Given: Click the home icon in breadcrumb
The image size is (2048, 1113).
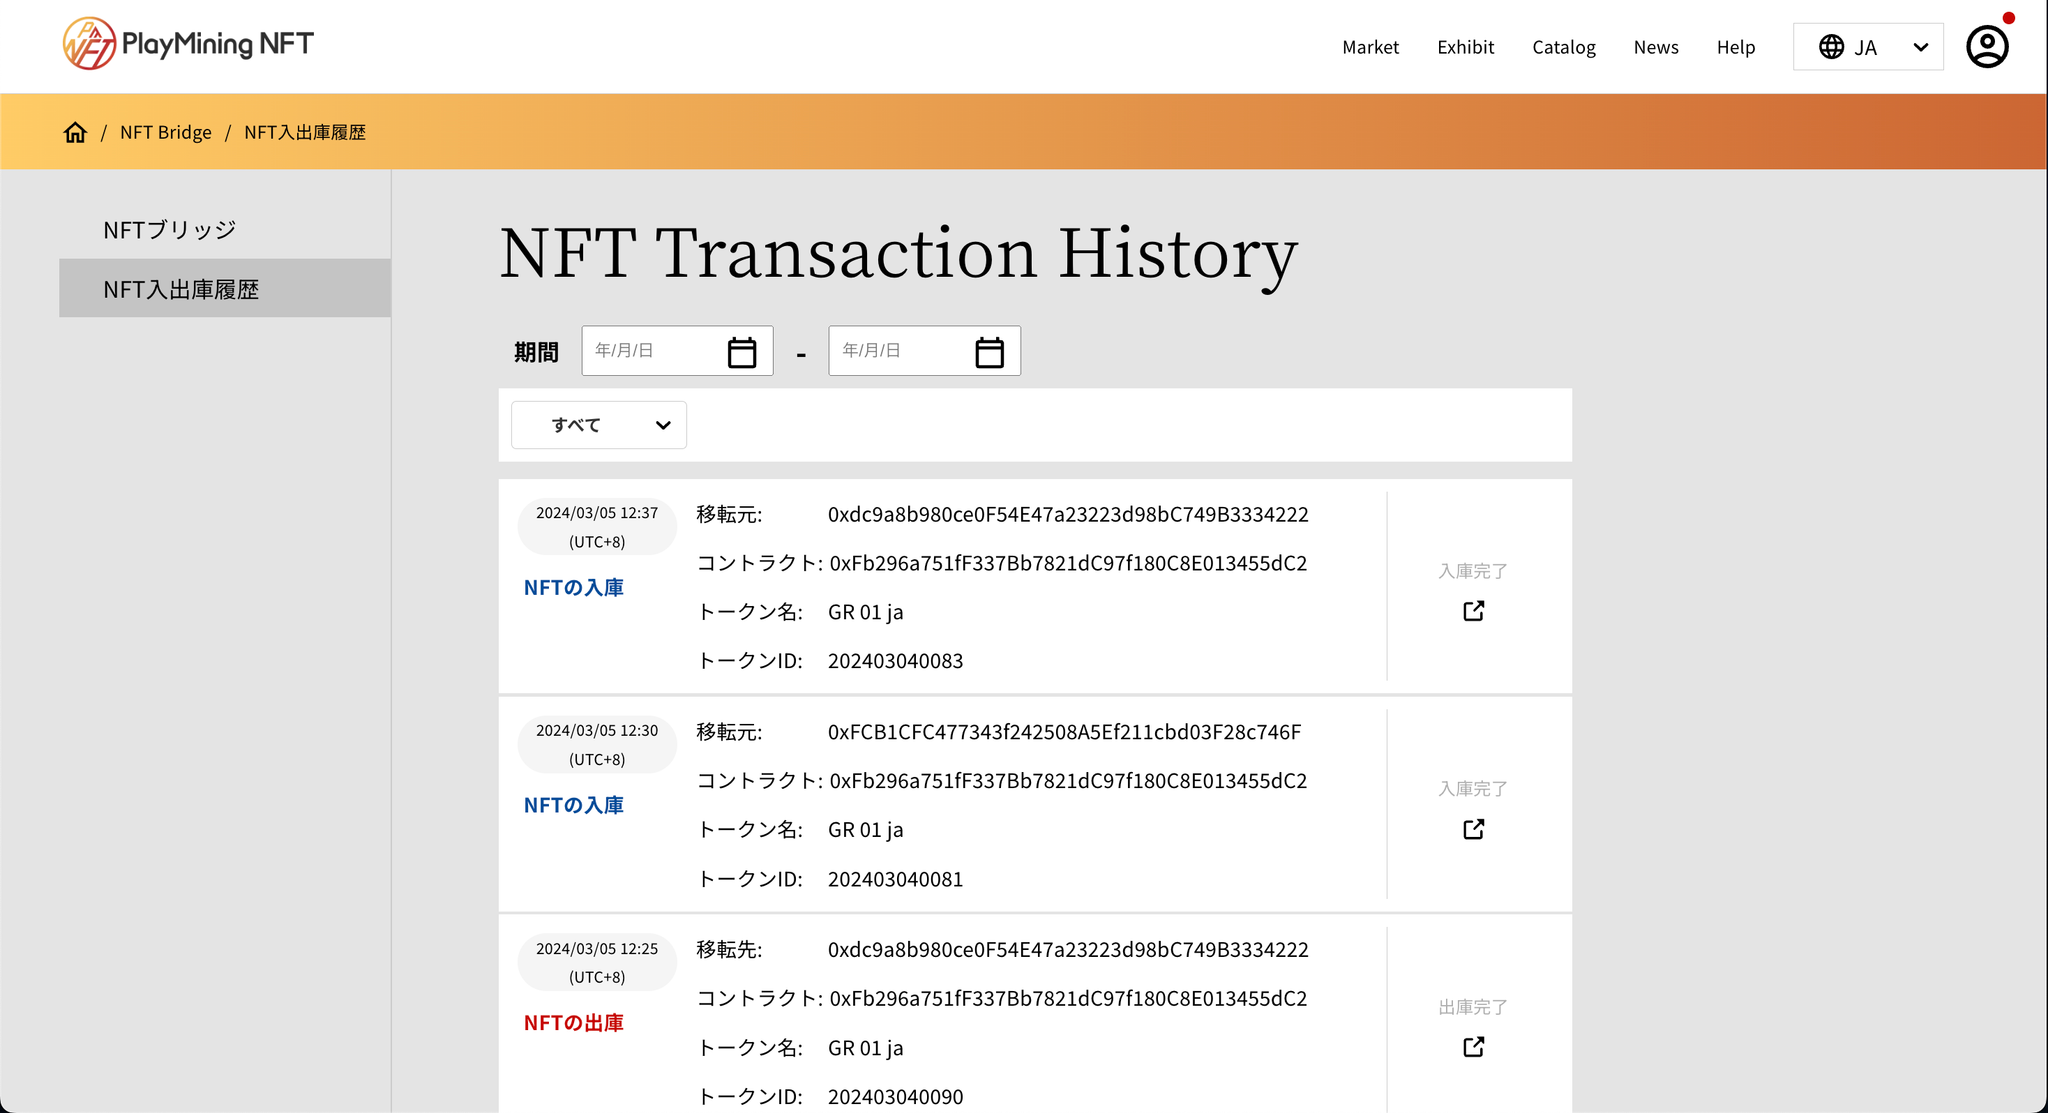Looking at the screenshot, I should coord(75,132).
